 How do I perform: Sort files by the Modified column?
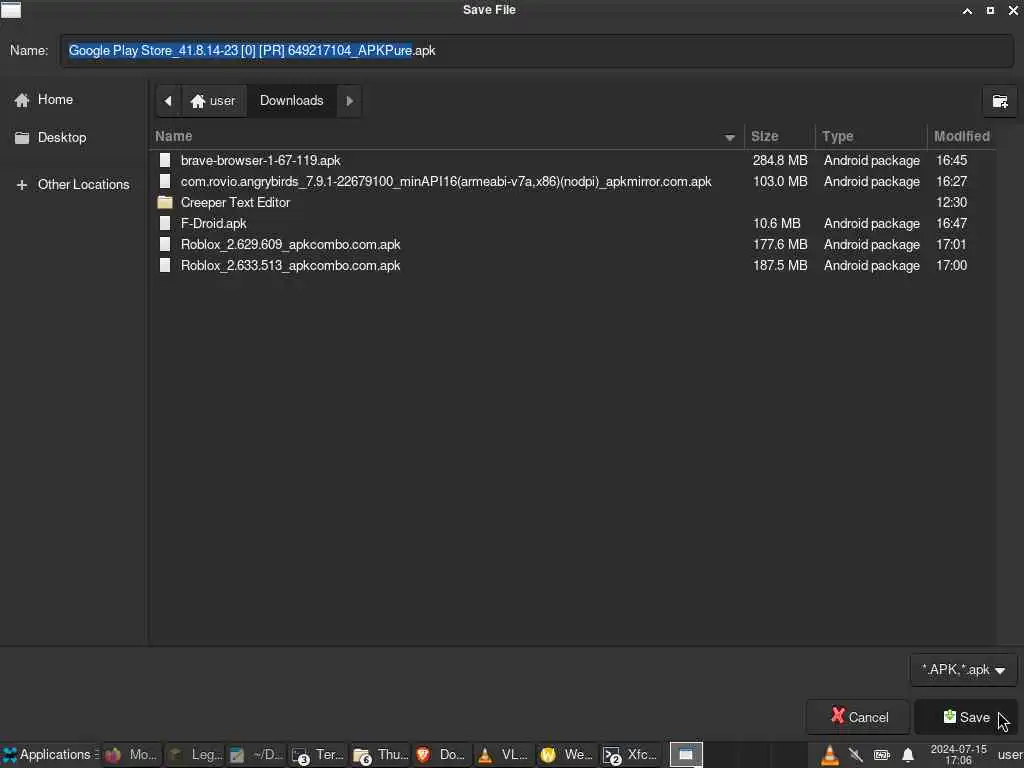point(961,136)
